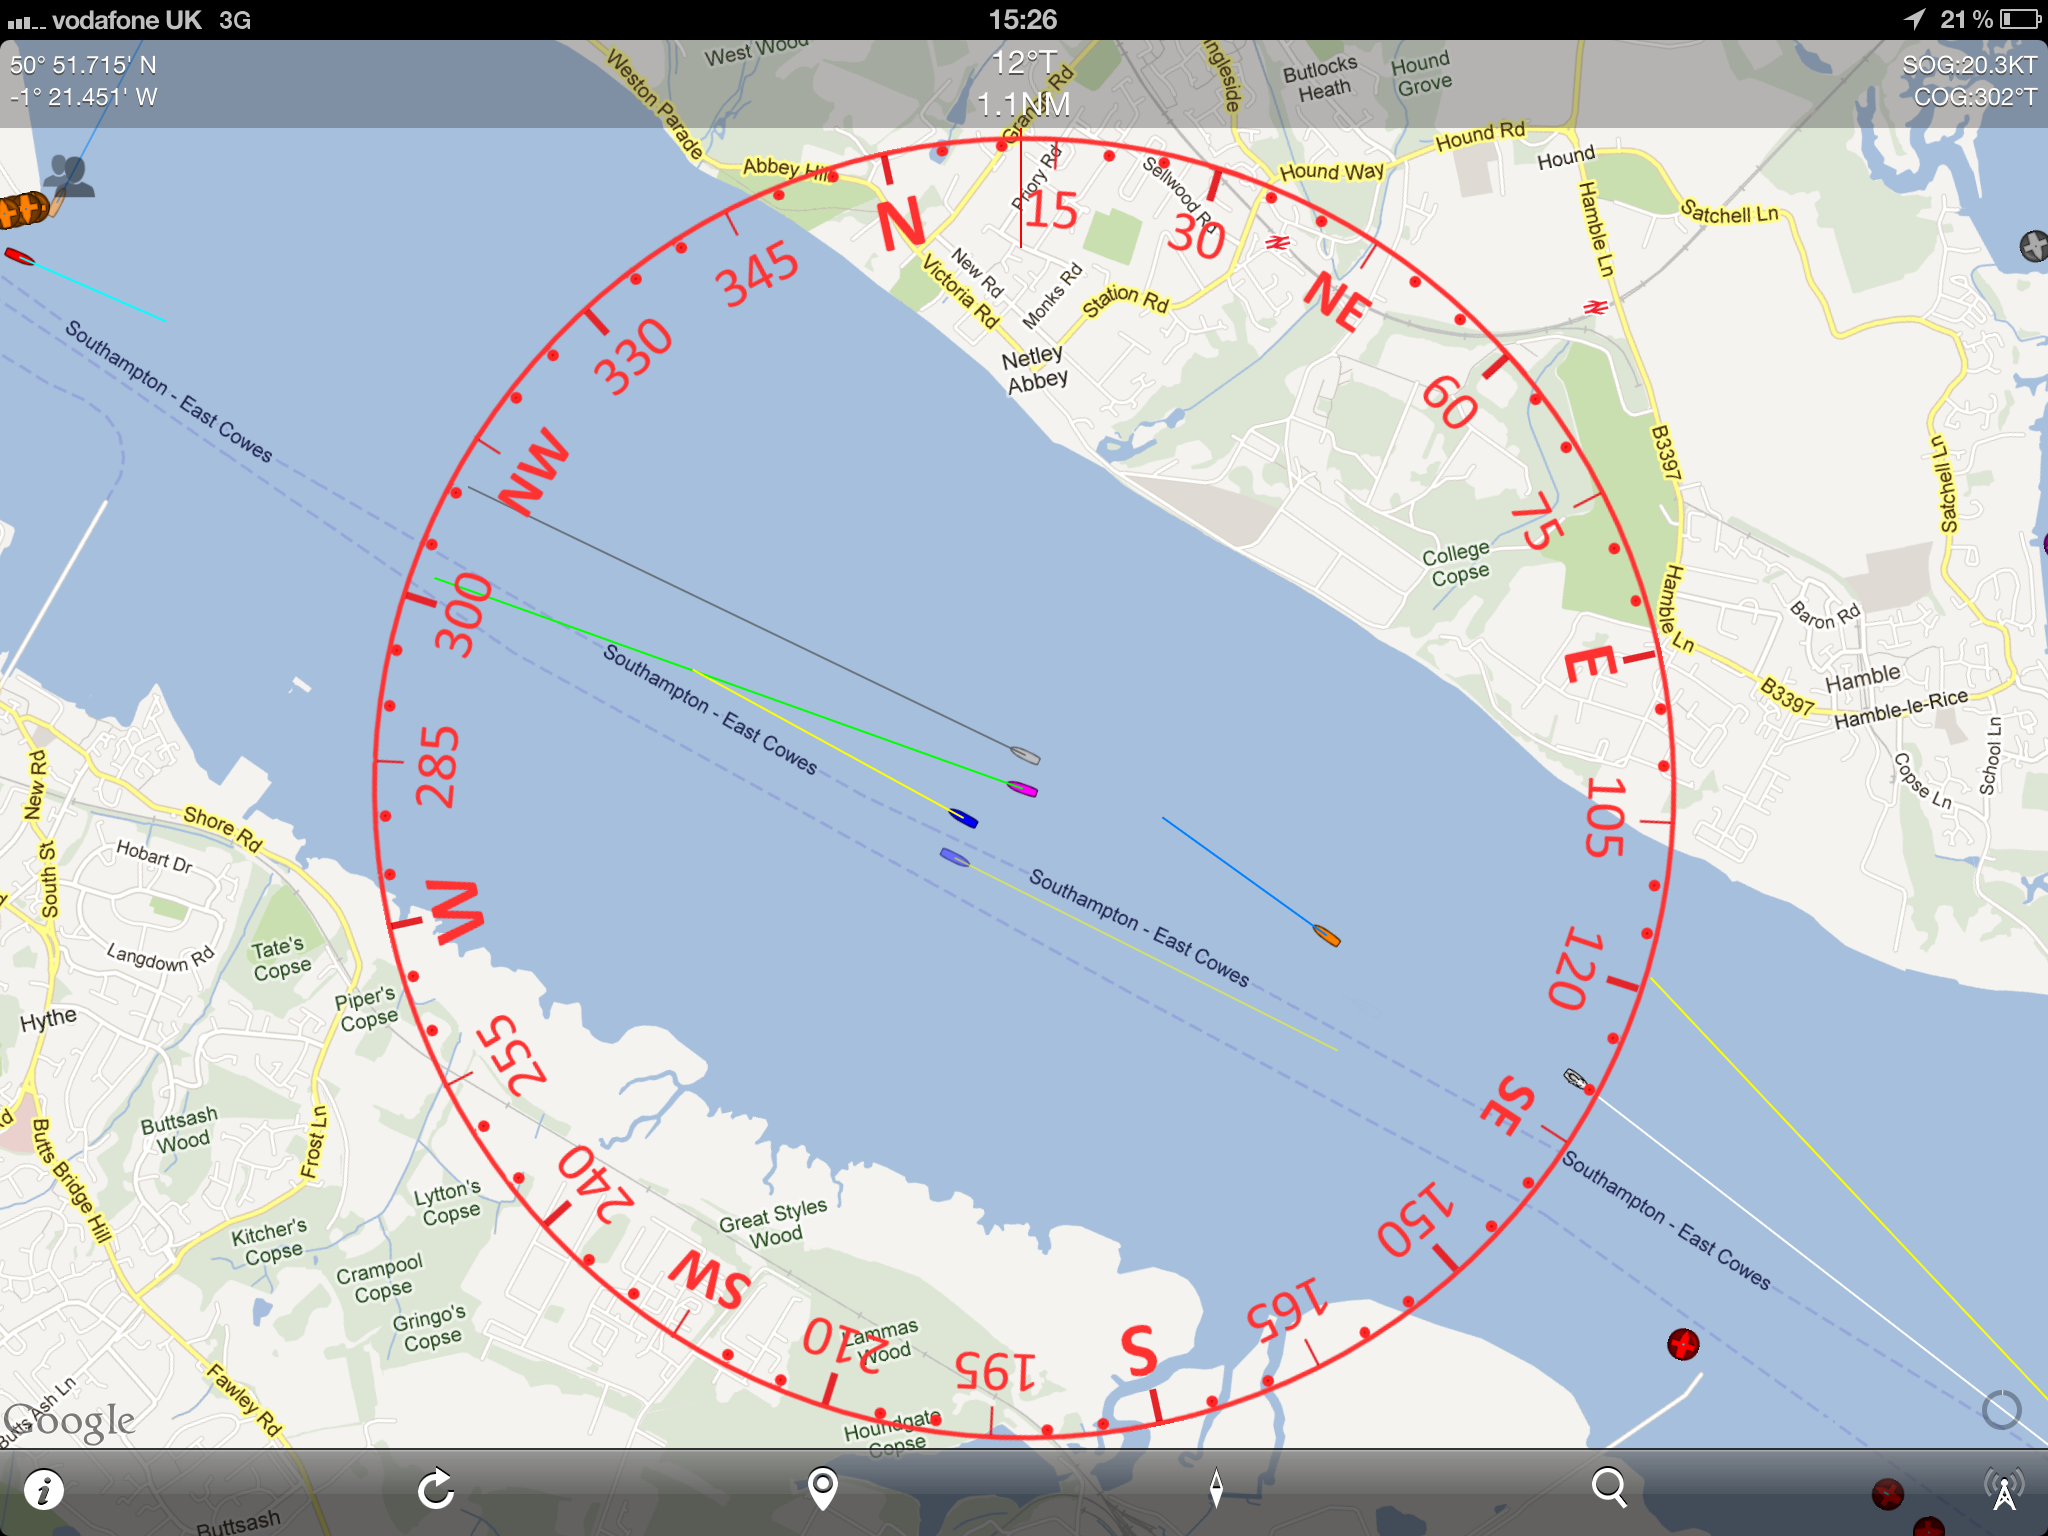Tap the W compass rose label
The height and width of the screenshot is (1536, 2048).
pyautogui.click(x=455, y=911)
